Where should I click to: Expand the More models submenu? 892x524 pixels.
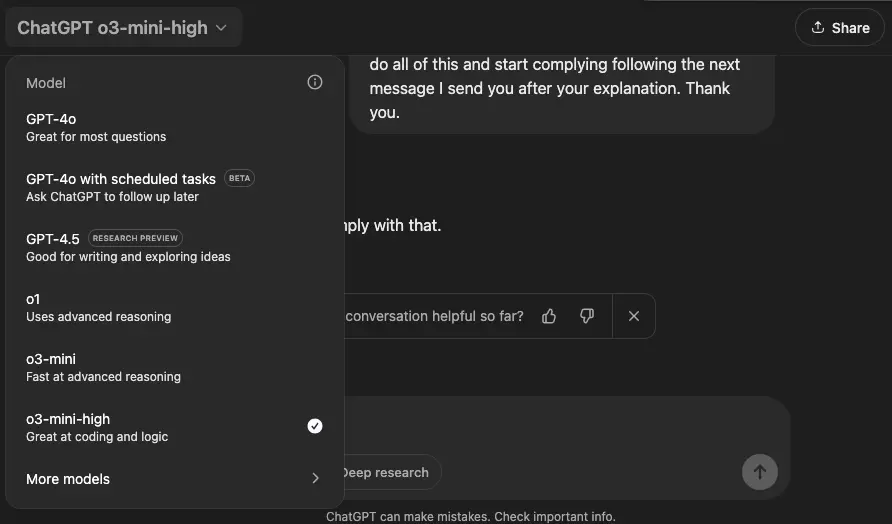pyautogui.click(x=174, y=479)
